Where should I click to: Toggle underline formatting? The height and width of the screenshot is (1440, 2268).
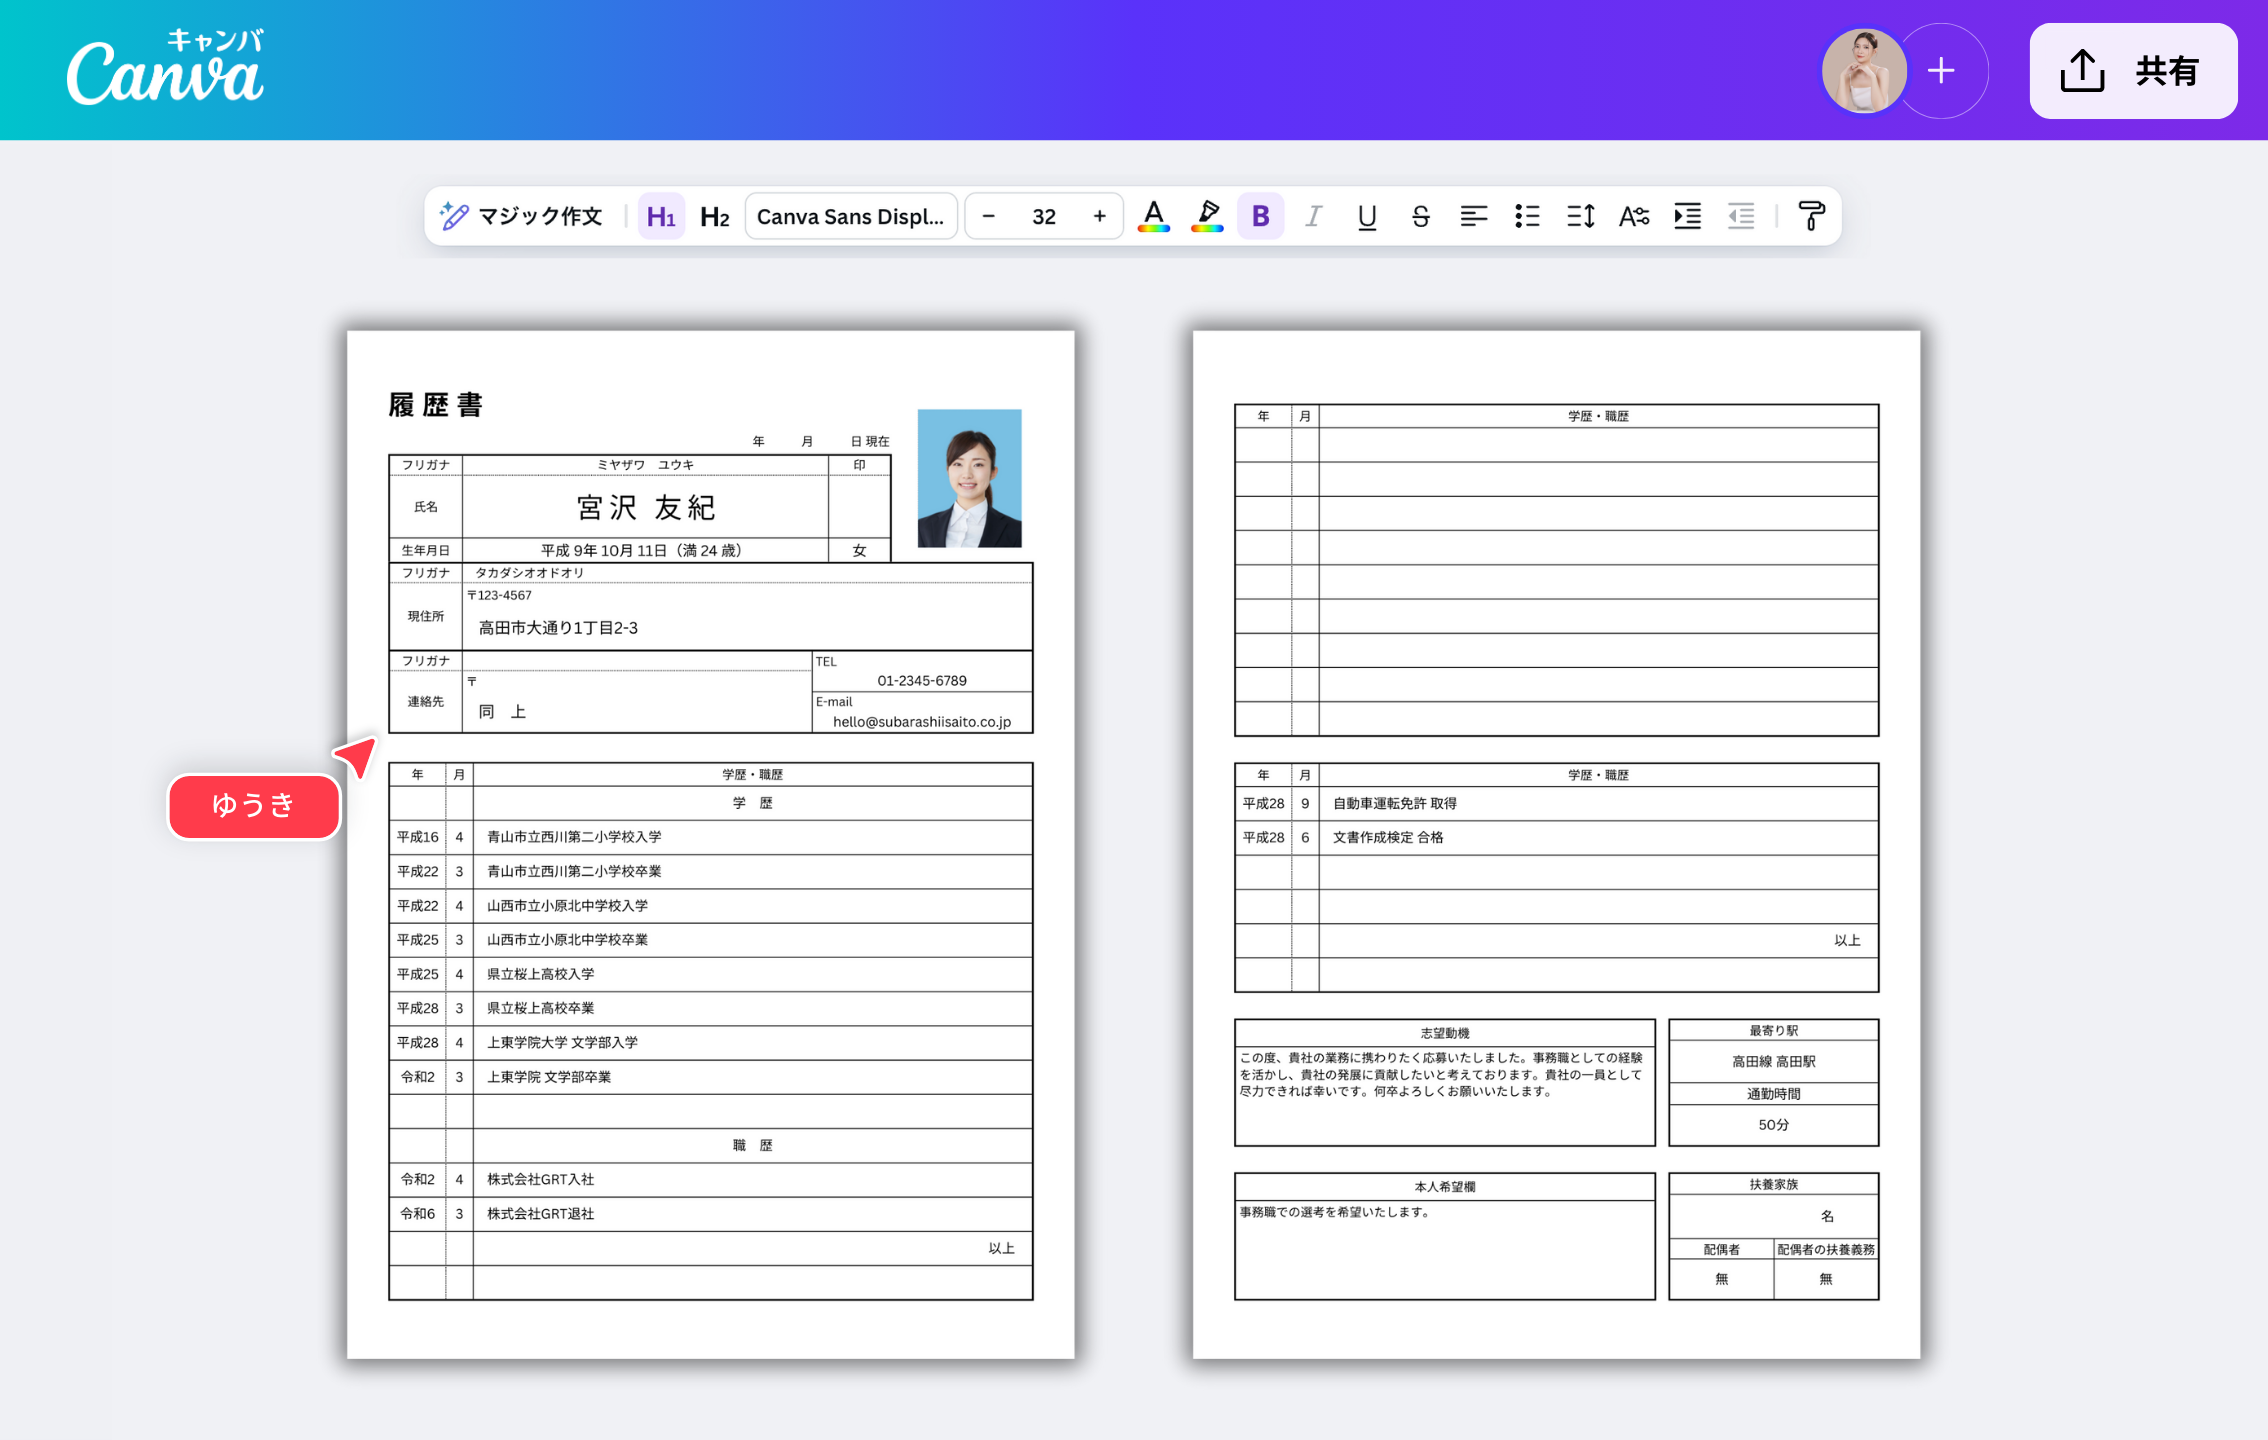[1367, 216]
